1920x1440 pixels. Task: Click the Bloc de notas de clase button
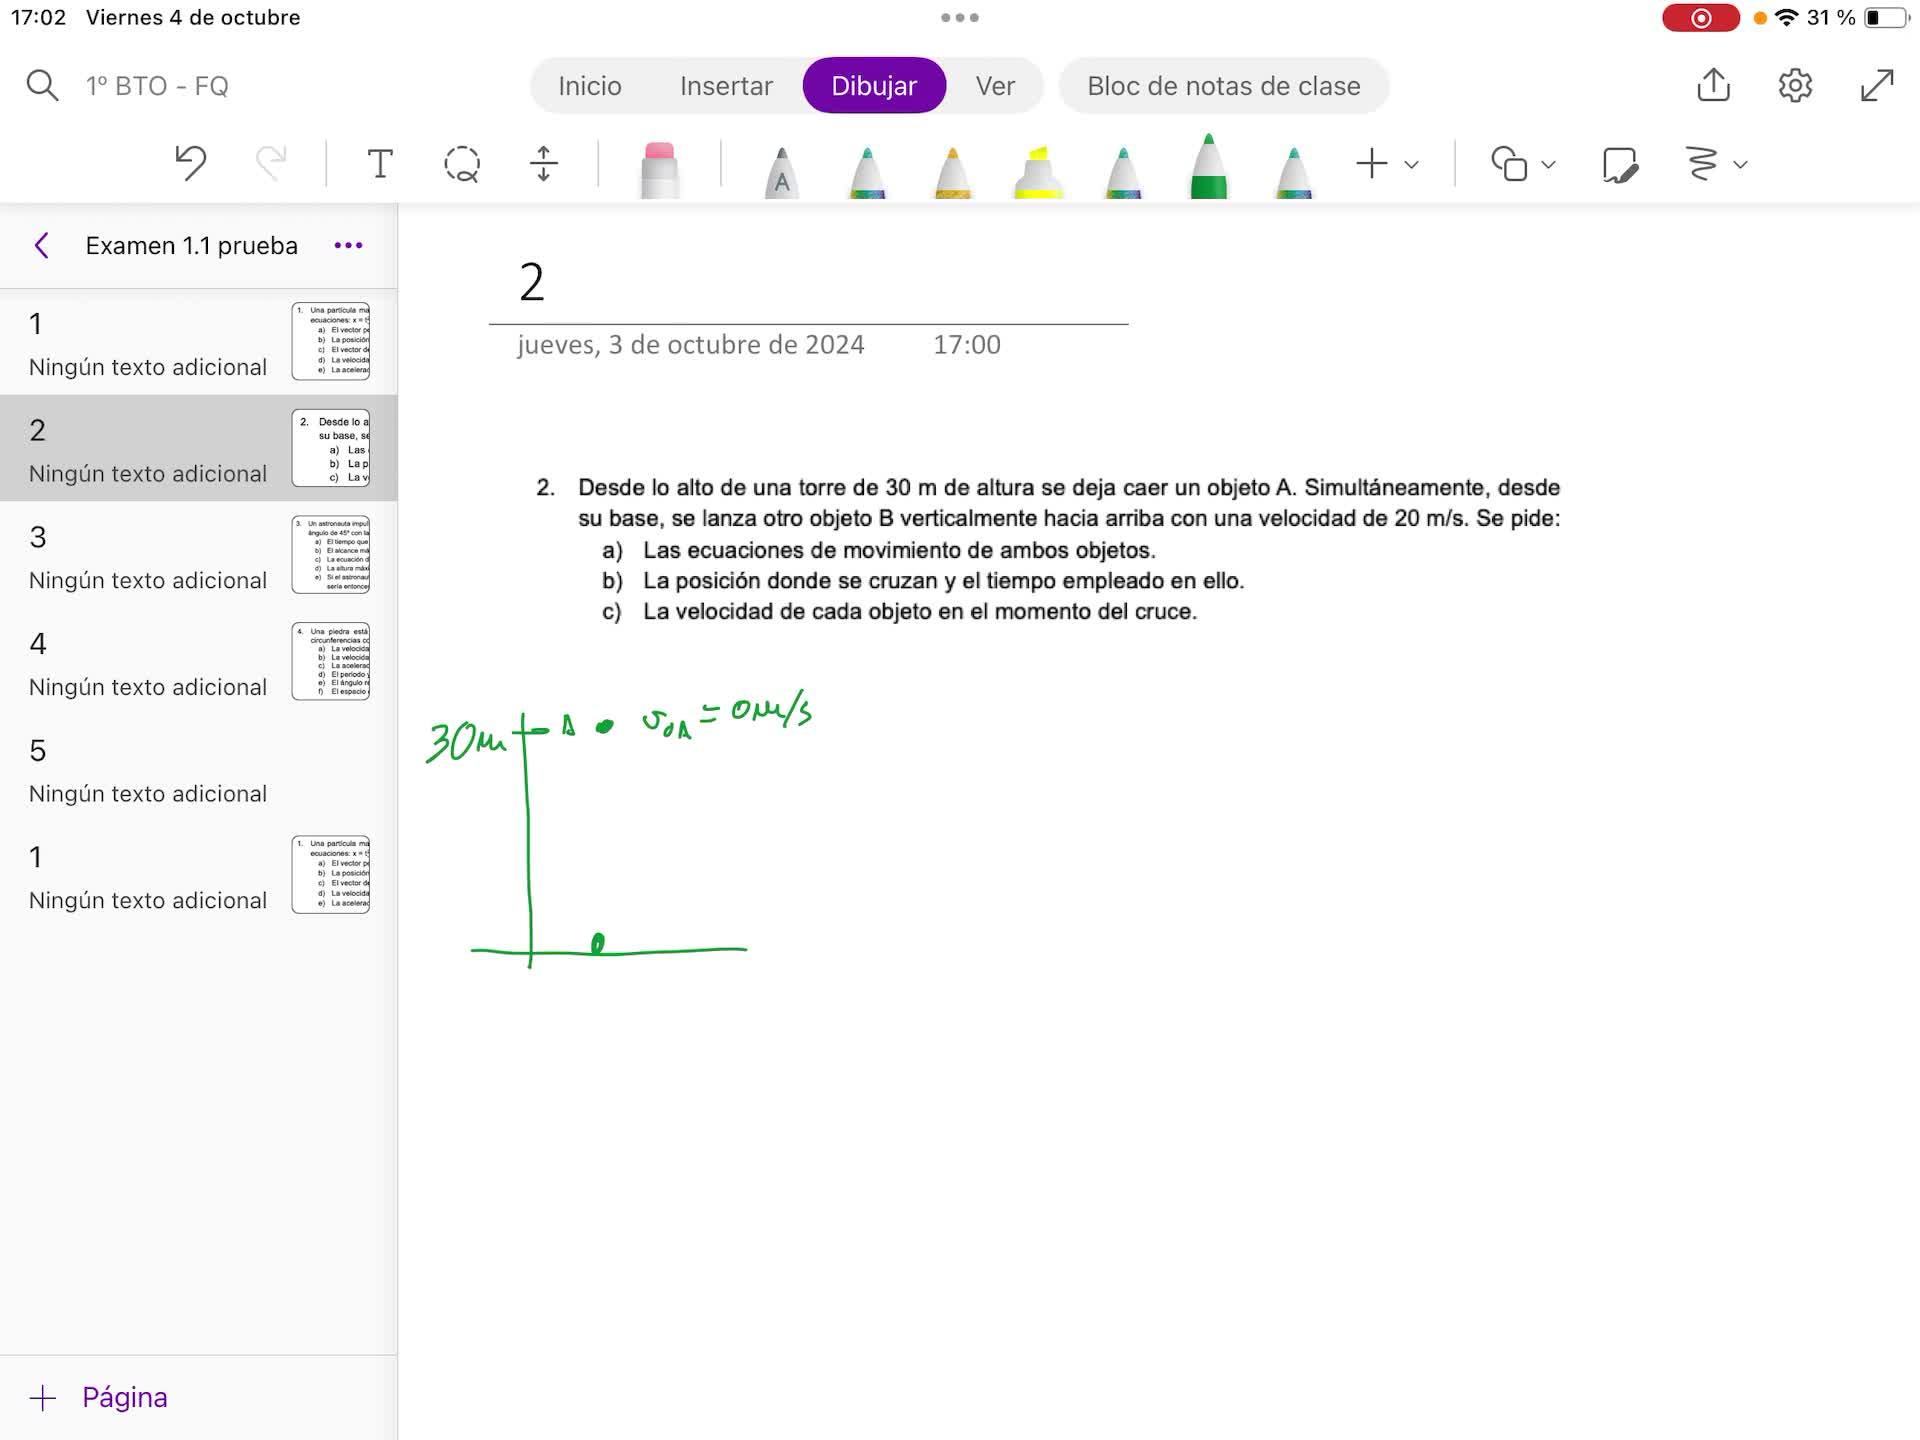point(1223,86)
